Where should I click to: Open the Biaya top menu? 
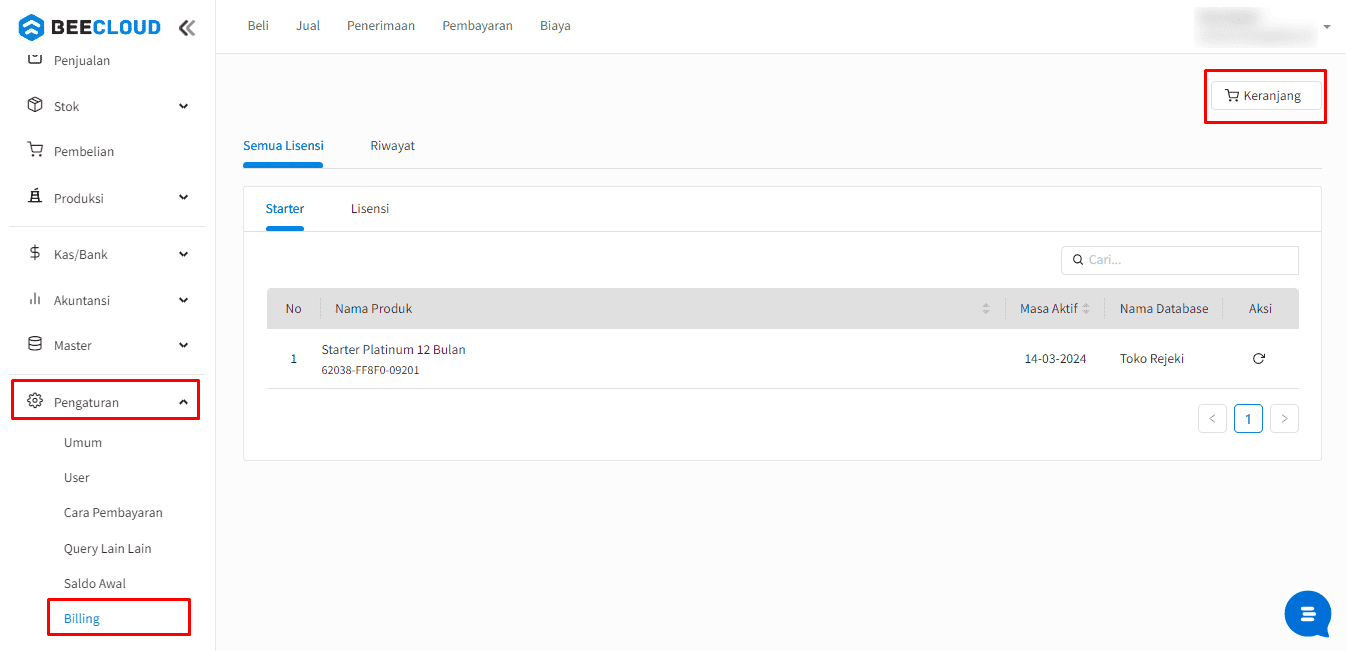click(555, 26)
